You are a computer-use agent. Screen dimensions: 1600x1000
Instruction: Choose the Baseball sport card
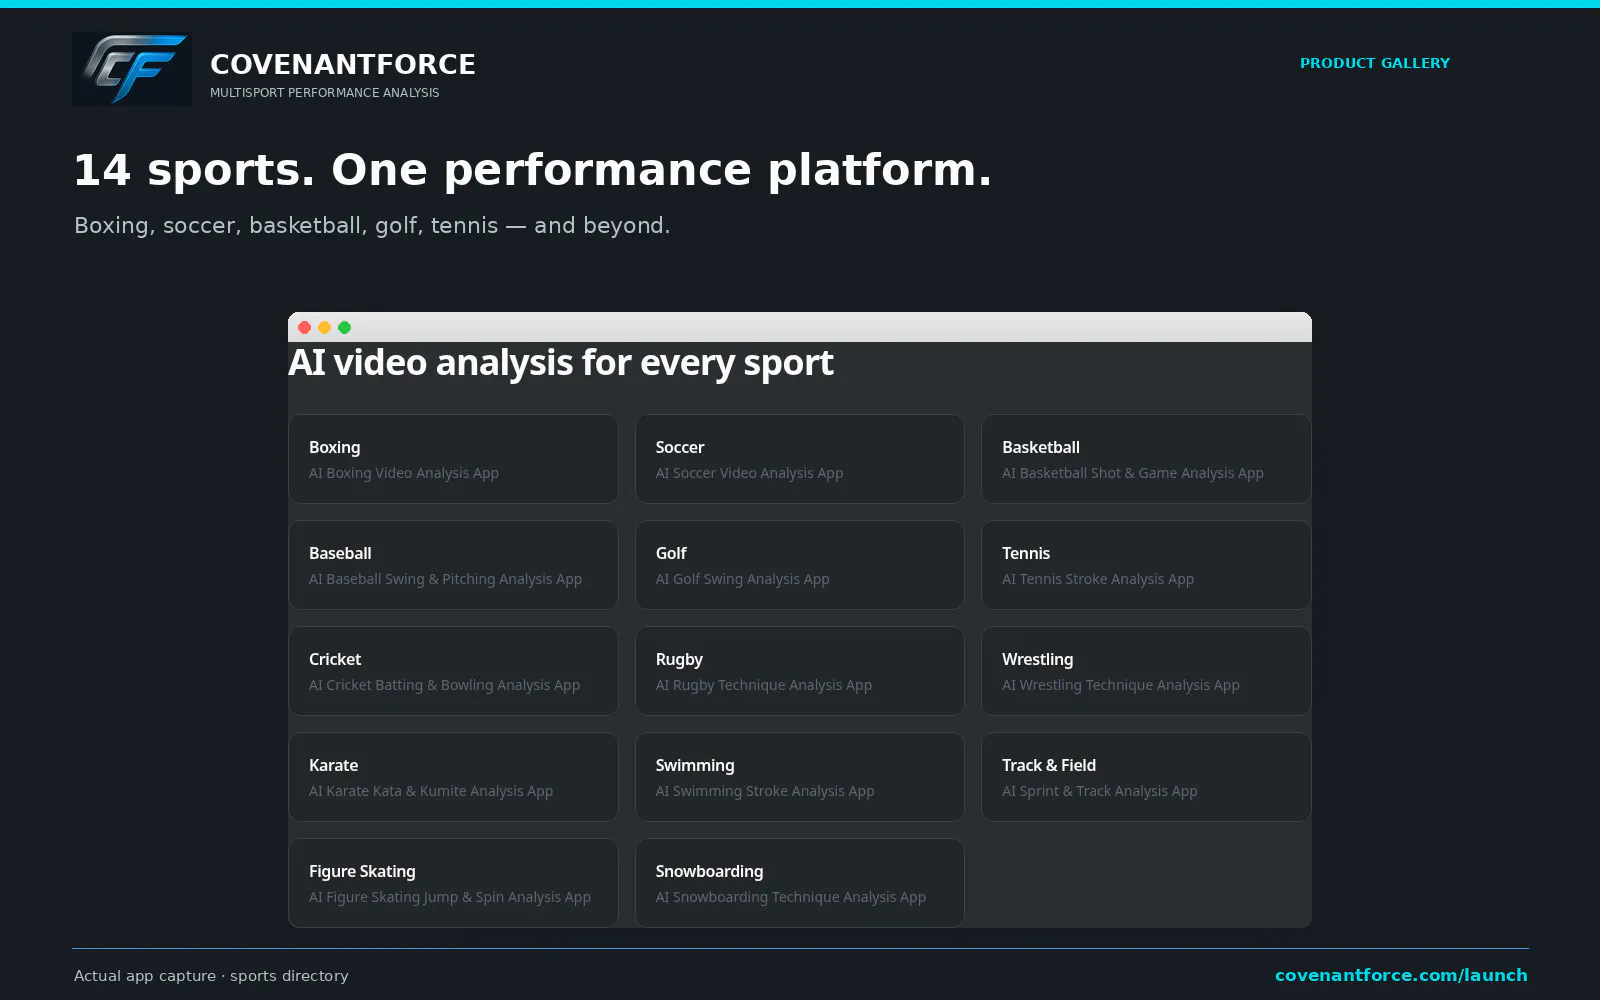pos(453,565)
